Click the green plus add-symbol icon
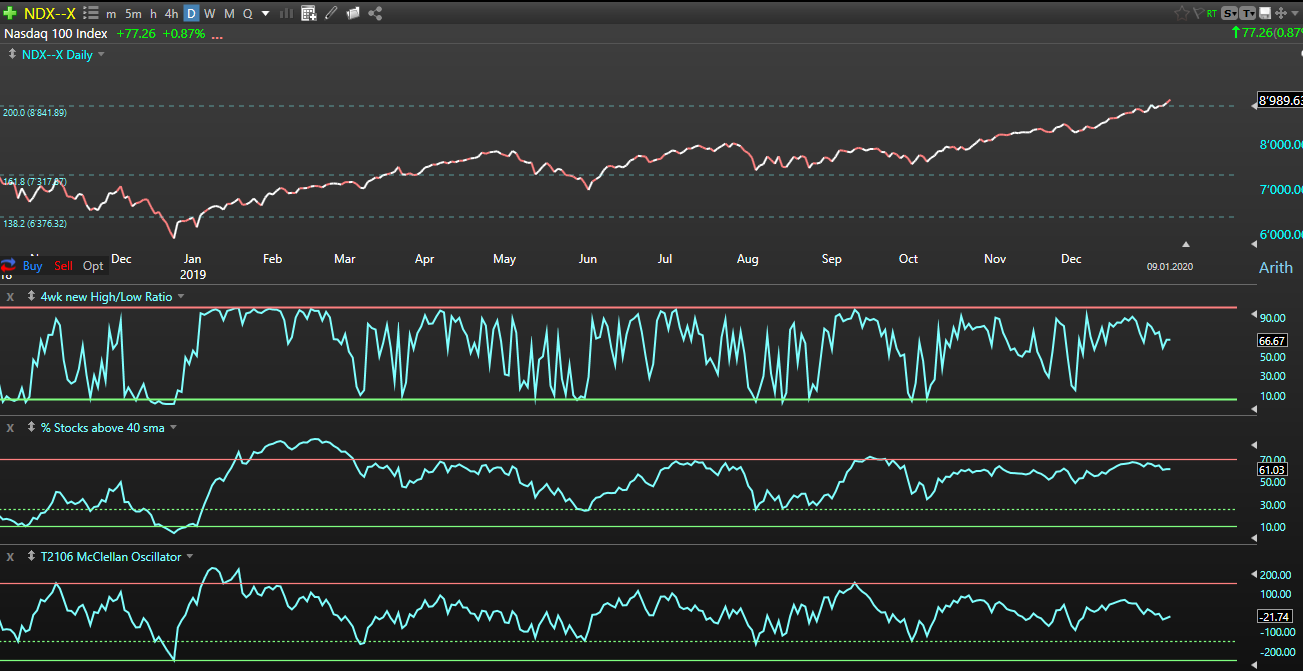 coord(10,13)
